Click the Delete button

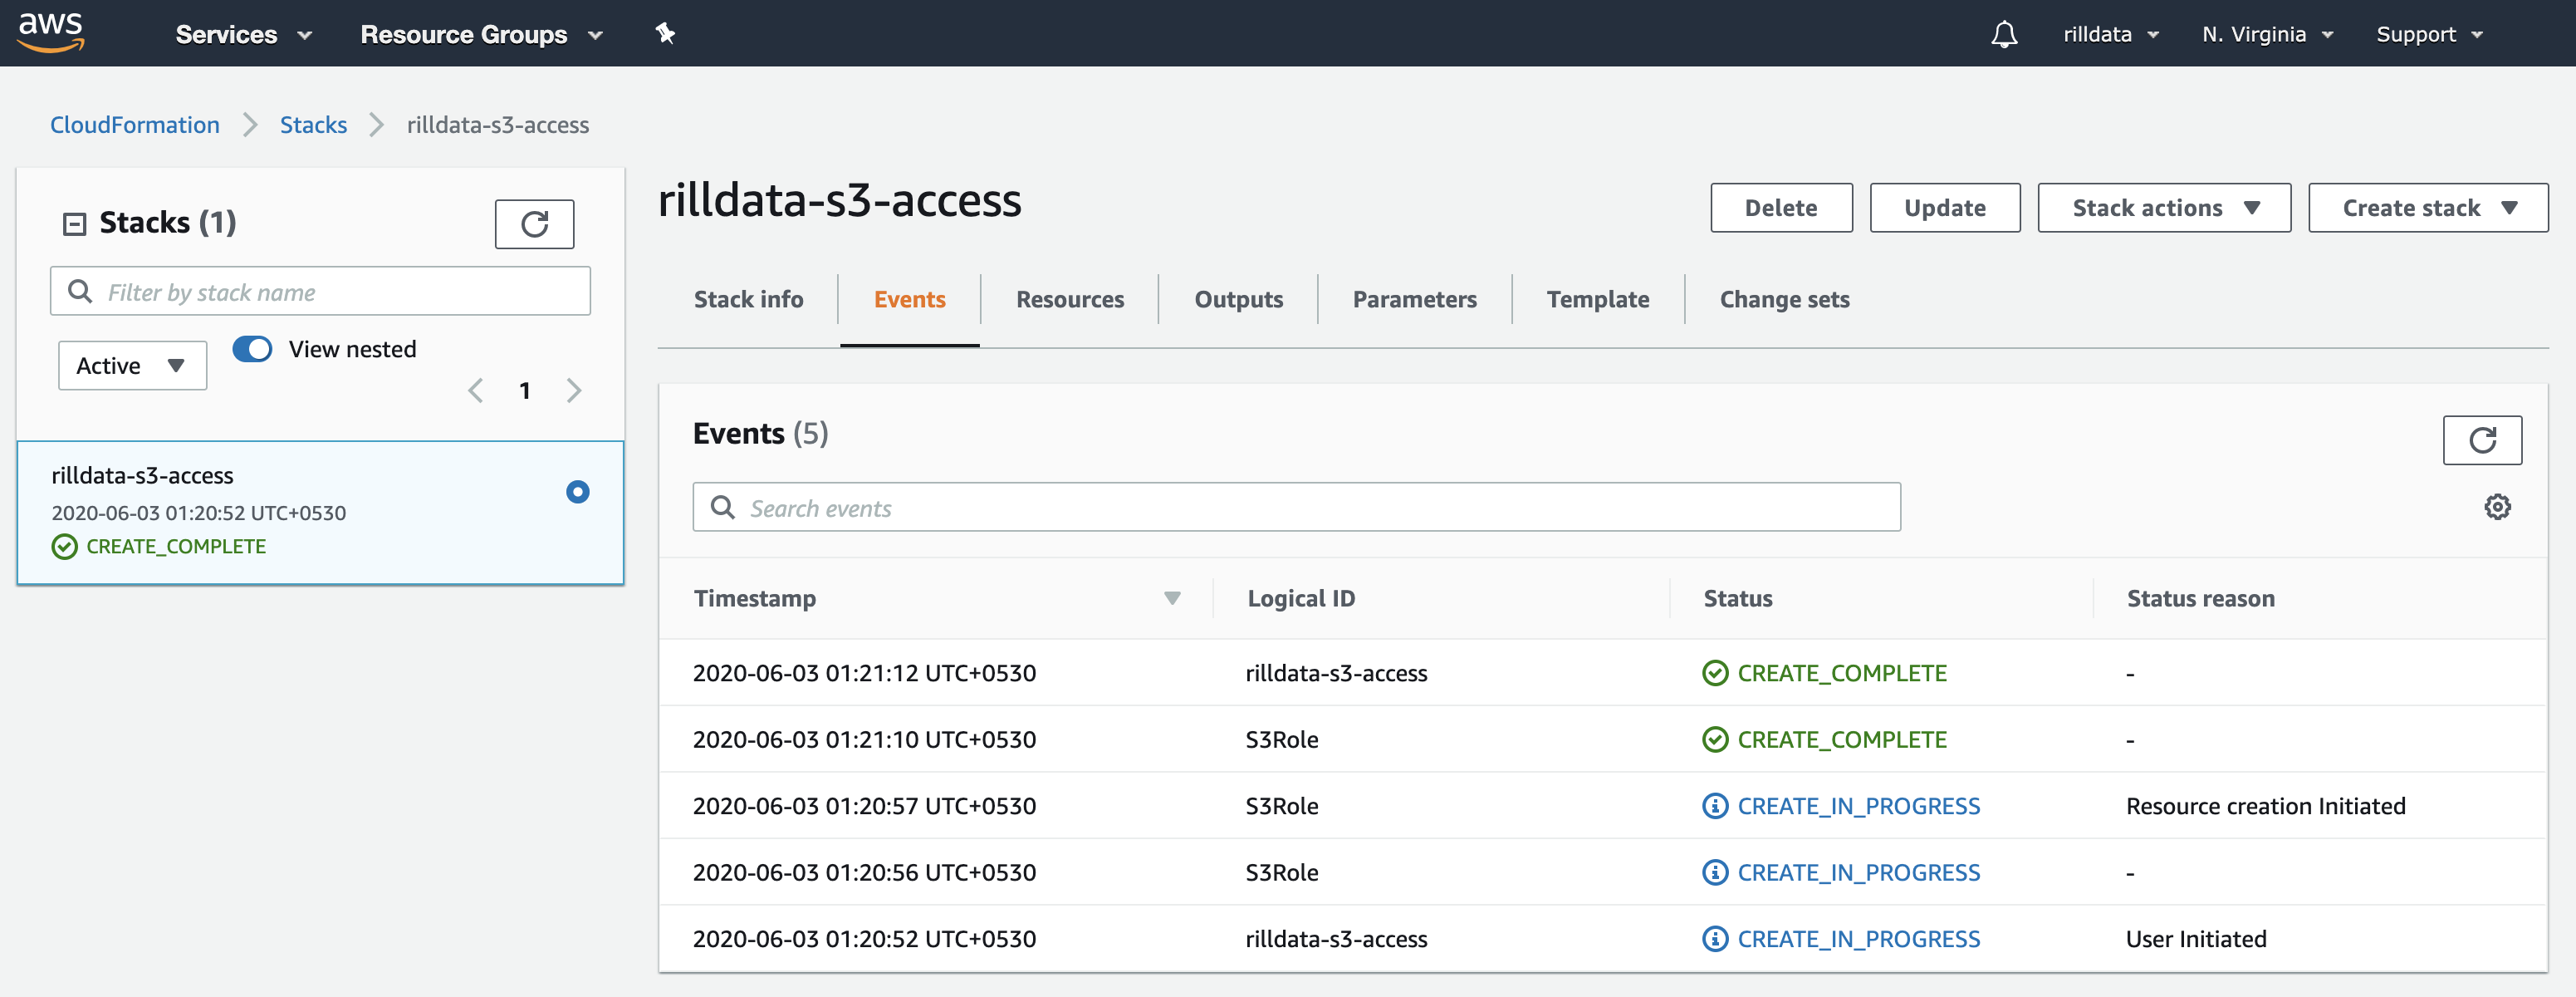(1781, 208)
